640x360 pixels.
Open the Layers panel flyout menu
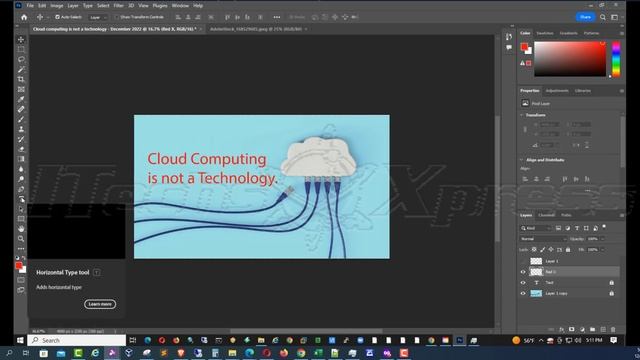click(621, 215)
